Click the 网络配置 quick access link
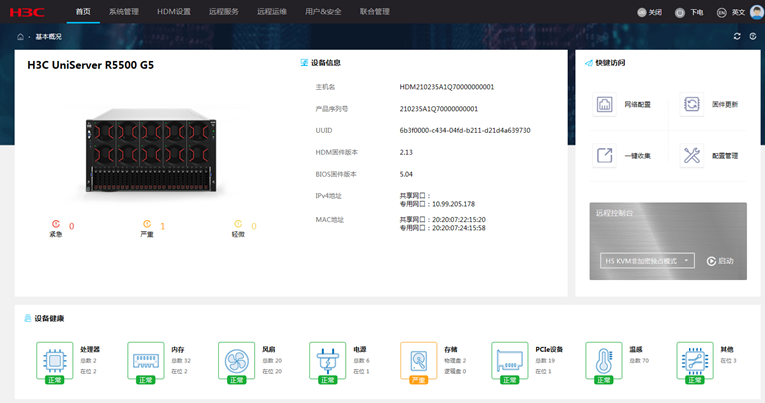 point(638,104)
